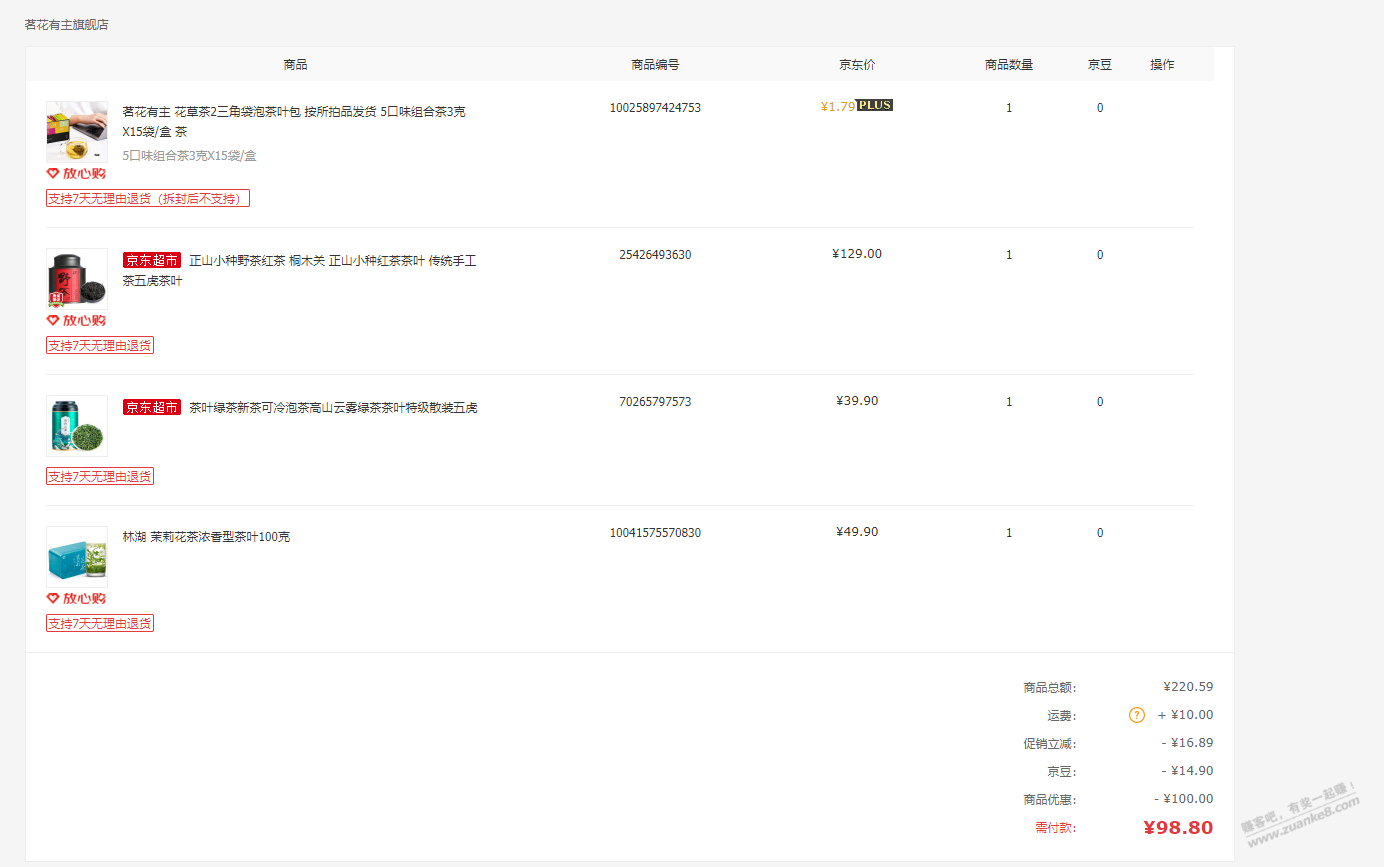Open the 林湖 茉莉花茶浓香型 product title link
The height and width of the screenshot is (867, 1384).
[x=206, y=537]
